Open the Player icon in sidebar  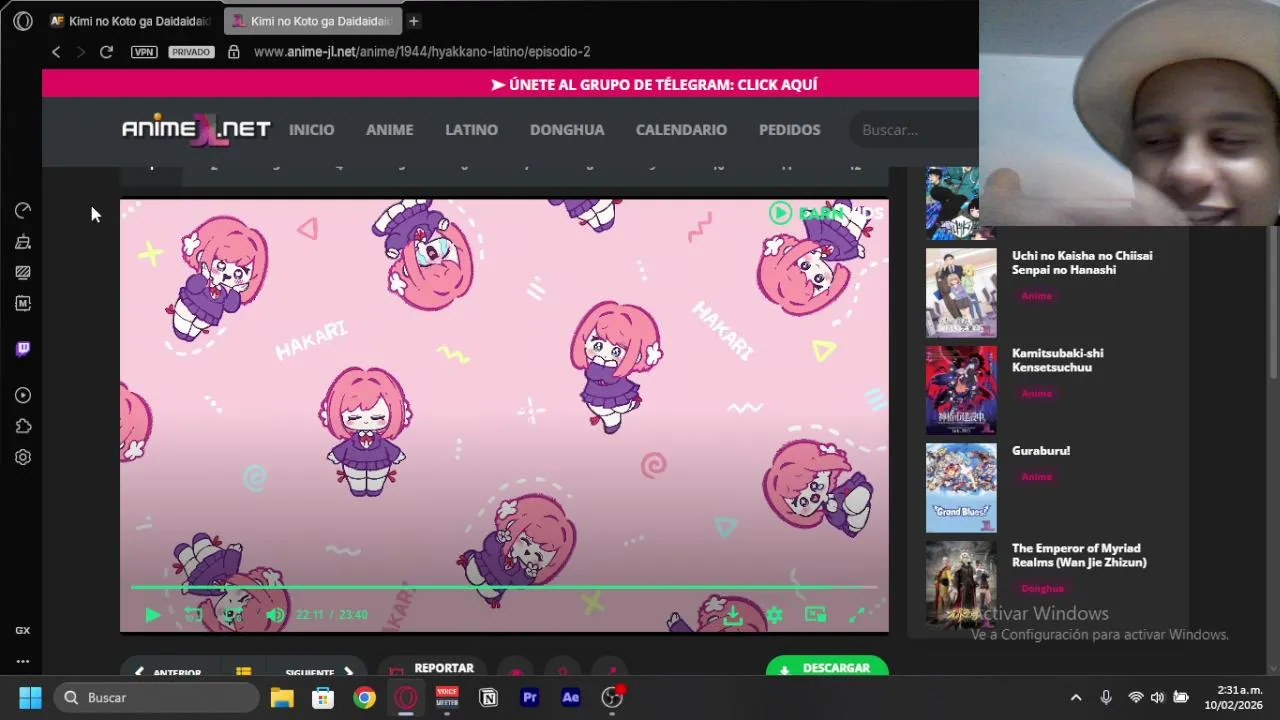tap(22, 395)
